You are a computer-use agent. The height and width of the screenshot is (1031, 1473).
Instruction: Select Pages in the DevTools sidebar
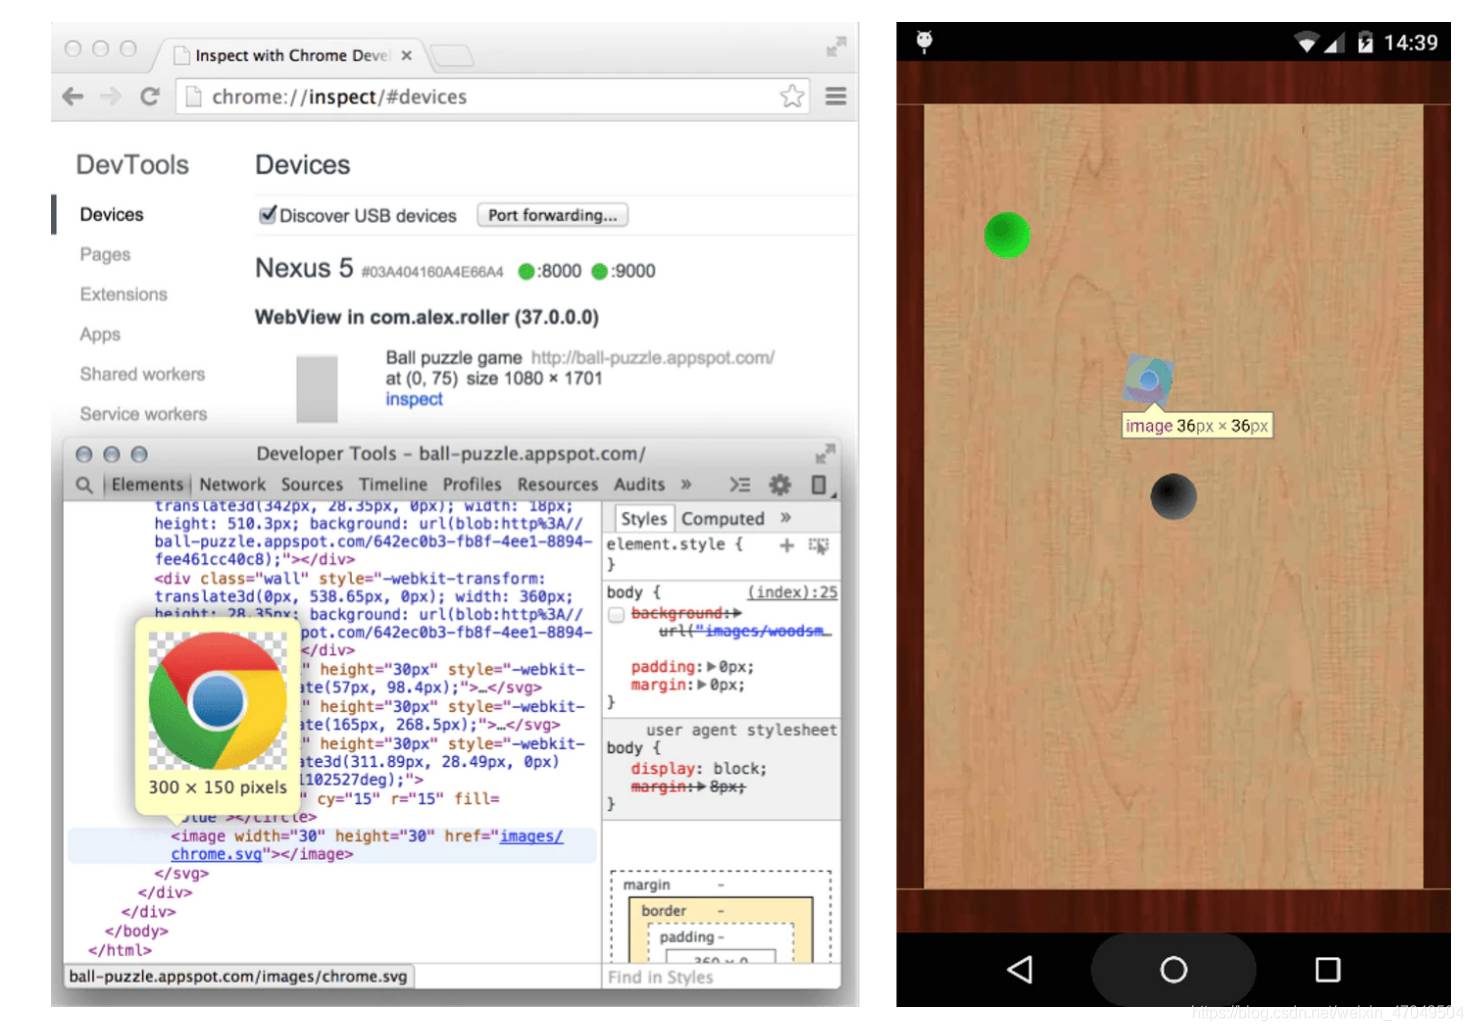pos(105,255)
